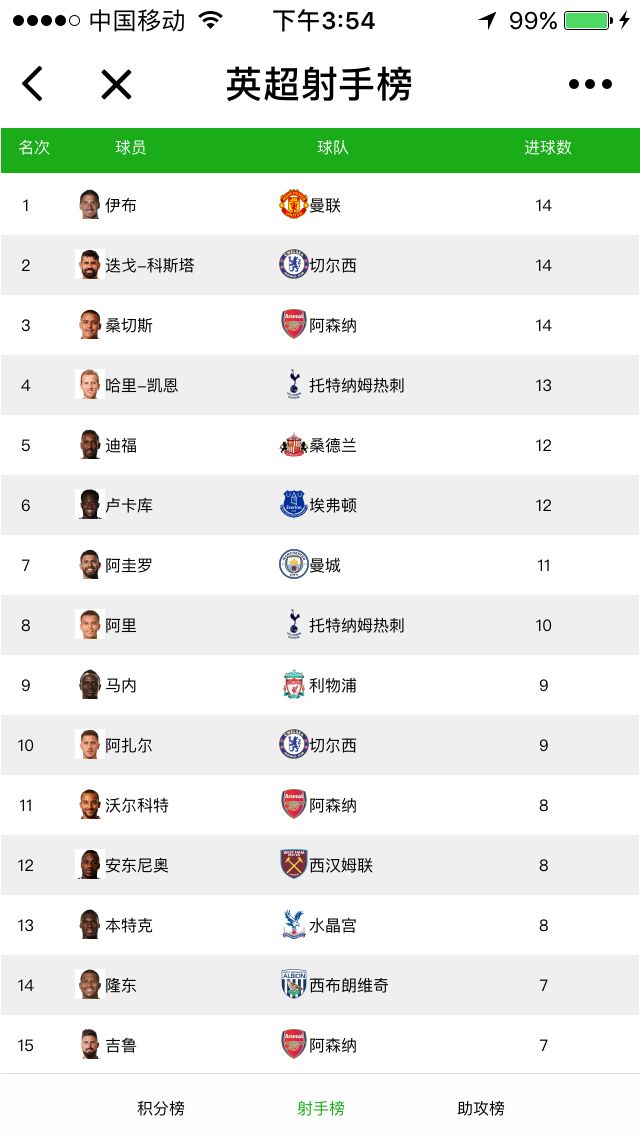
Task: Tap the Manchester United crest
Action: [x=294, y=204]
